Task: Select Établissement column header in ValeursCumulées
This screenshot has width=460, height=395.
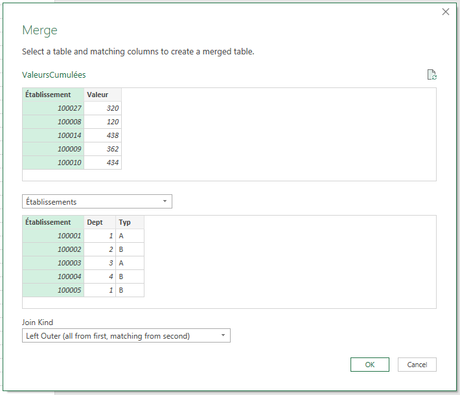Action: click(53, 95)
